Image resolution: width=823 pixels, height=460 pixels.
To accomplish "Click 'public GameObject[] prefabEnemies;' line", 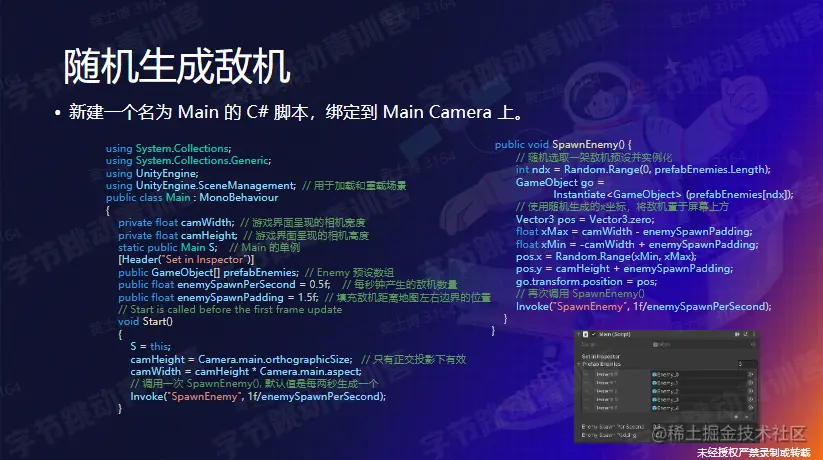I will 208,272.
